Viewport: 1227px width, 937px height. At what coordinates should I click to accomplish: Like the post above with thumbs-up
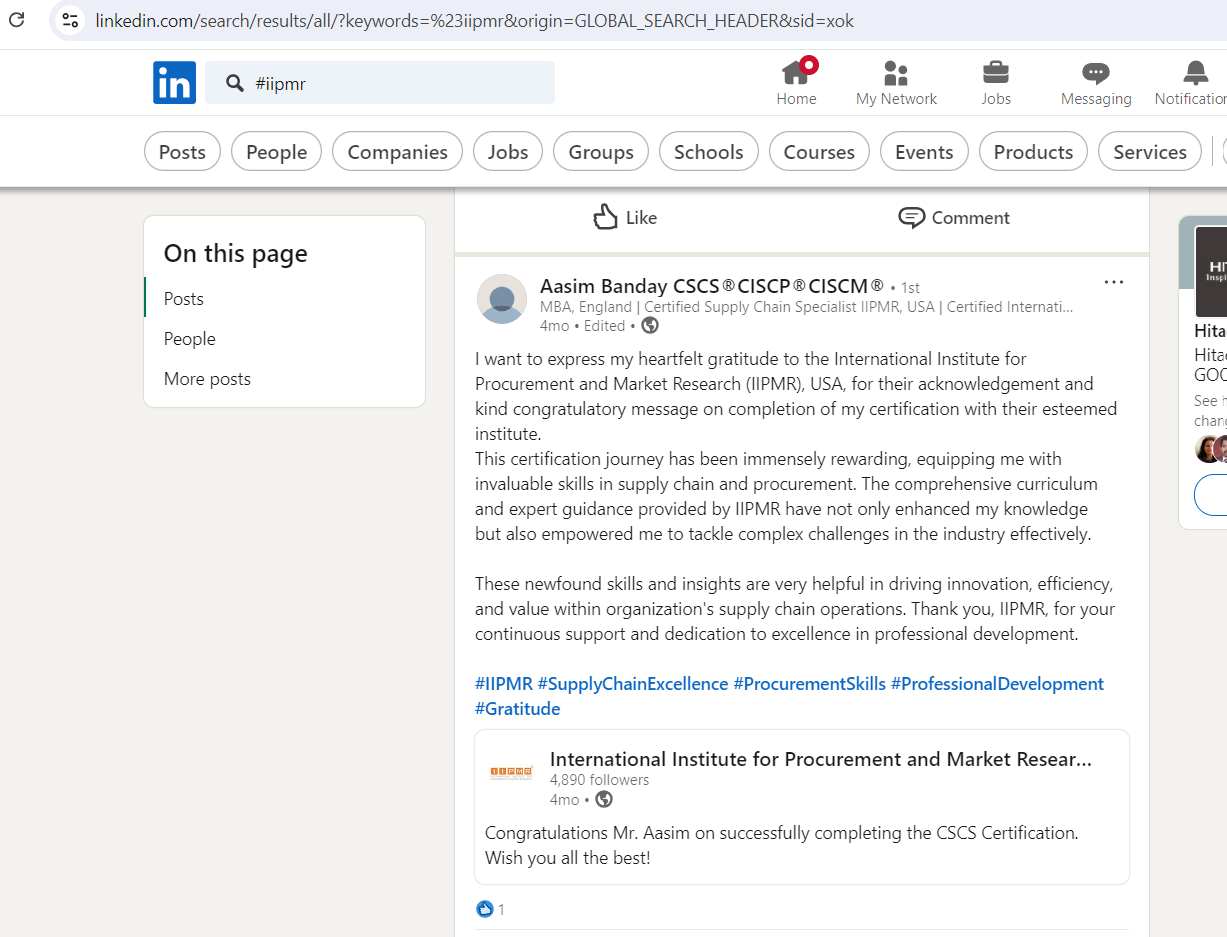[625, 217]
